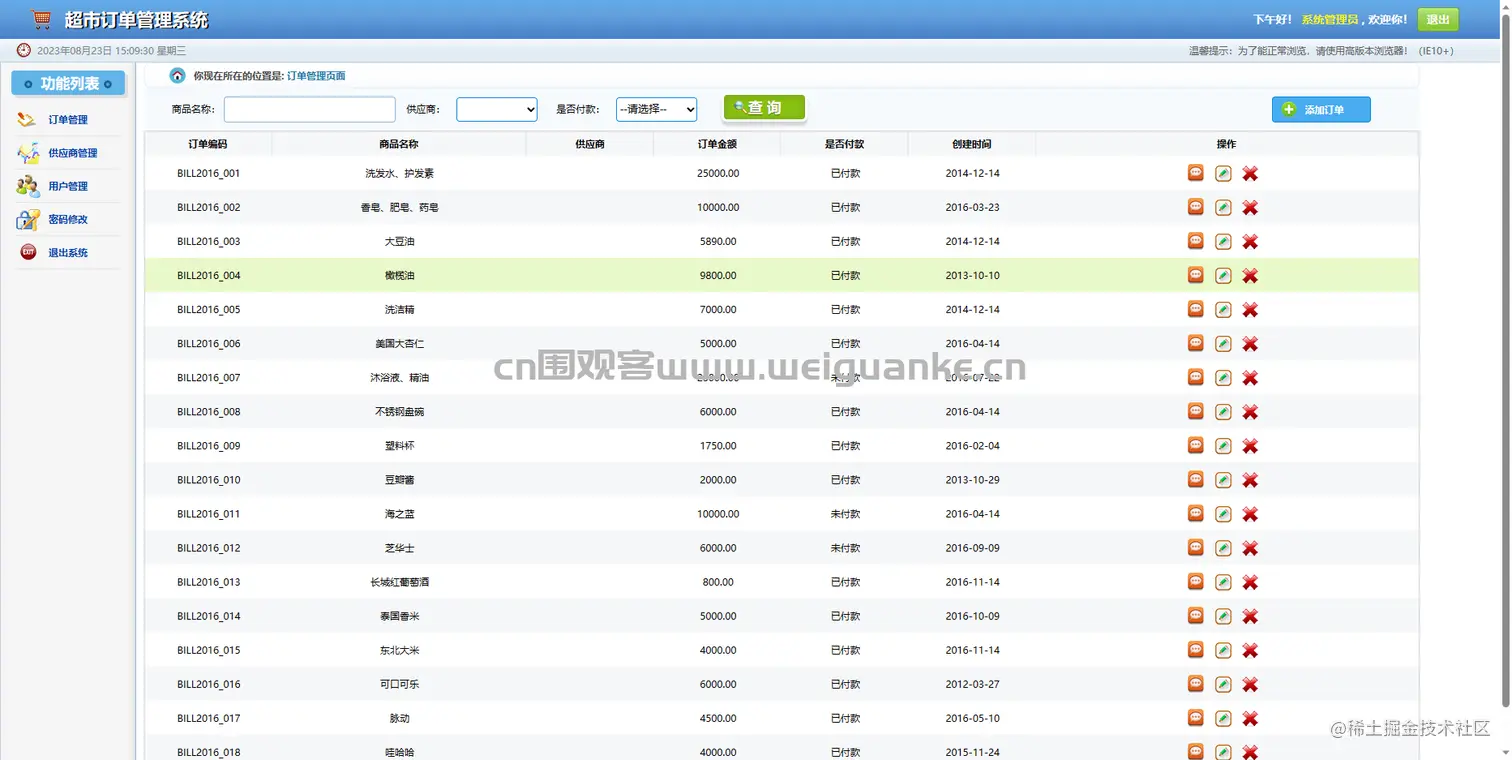View details of order BILL2016_005

(x=1195, y=308)
